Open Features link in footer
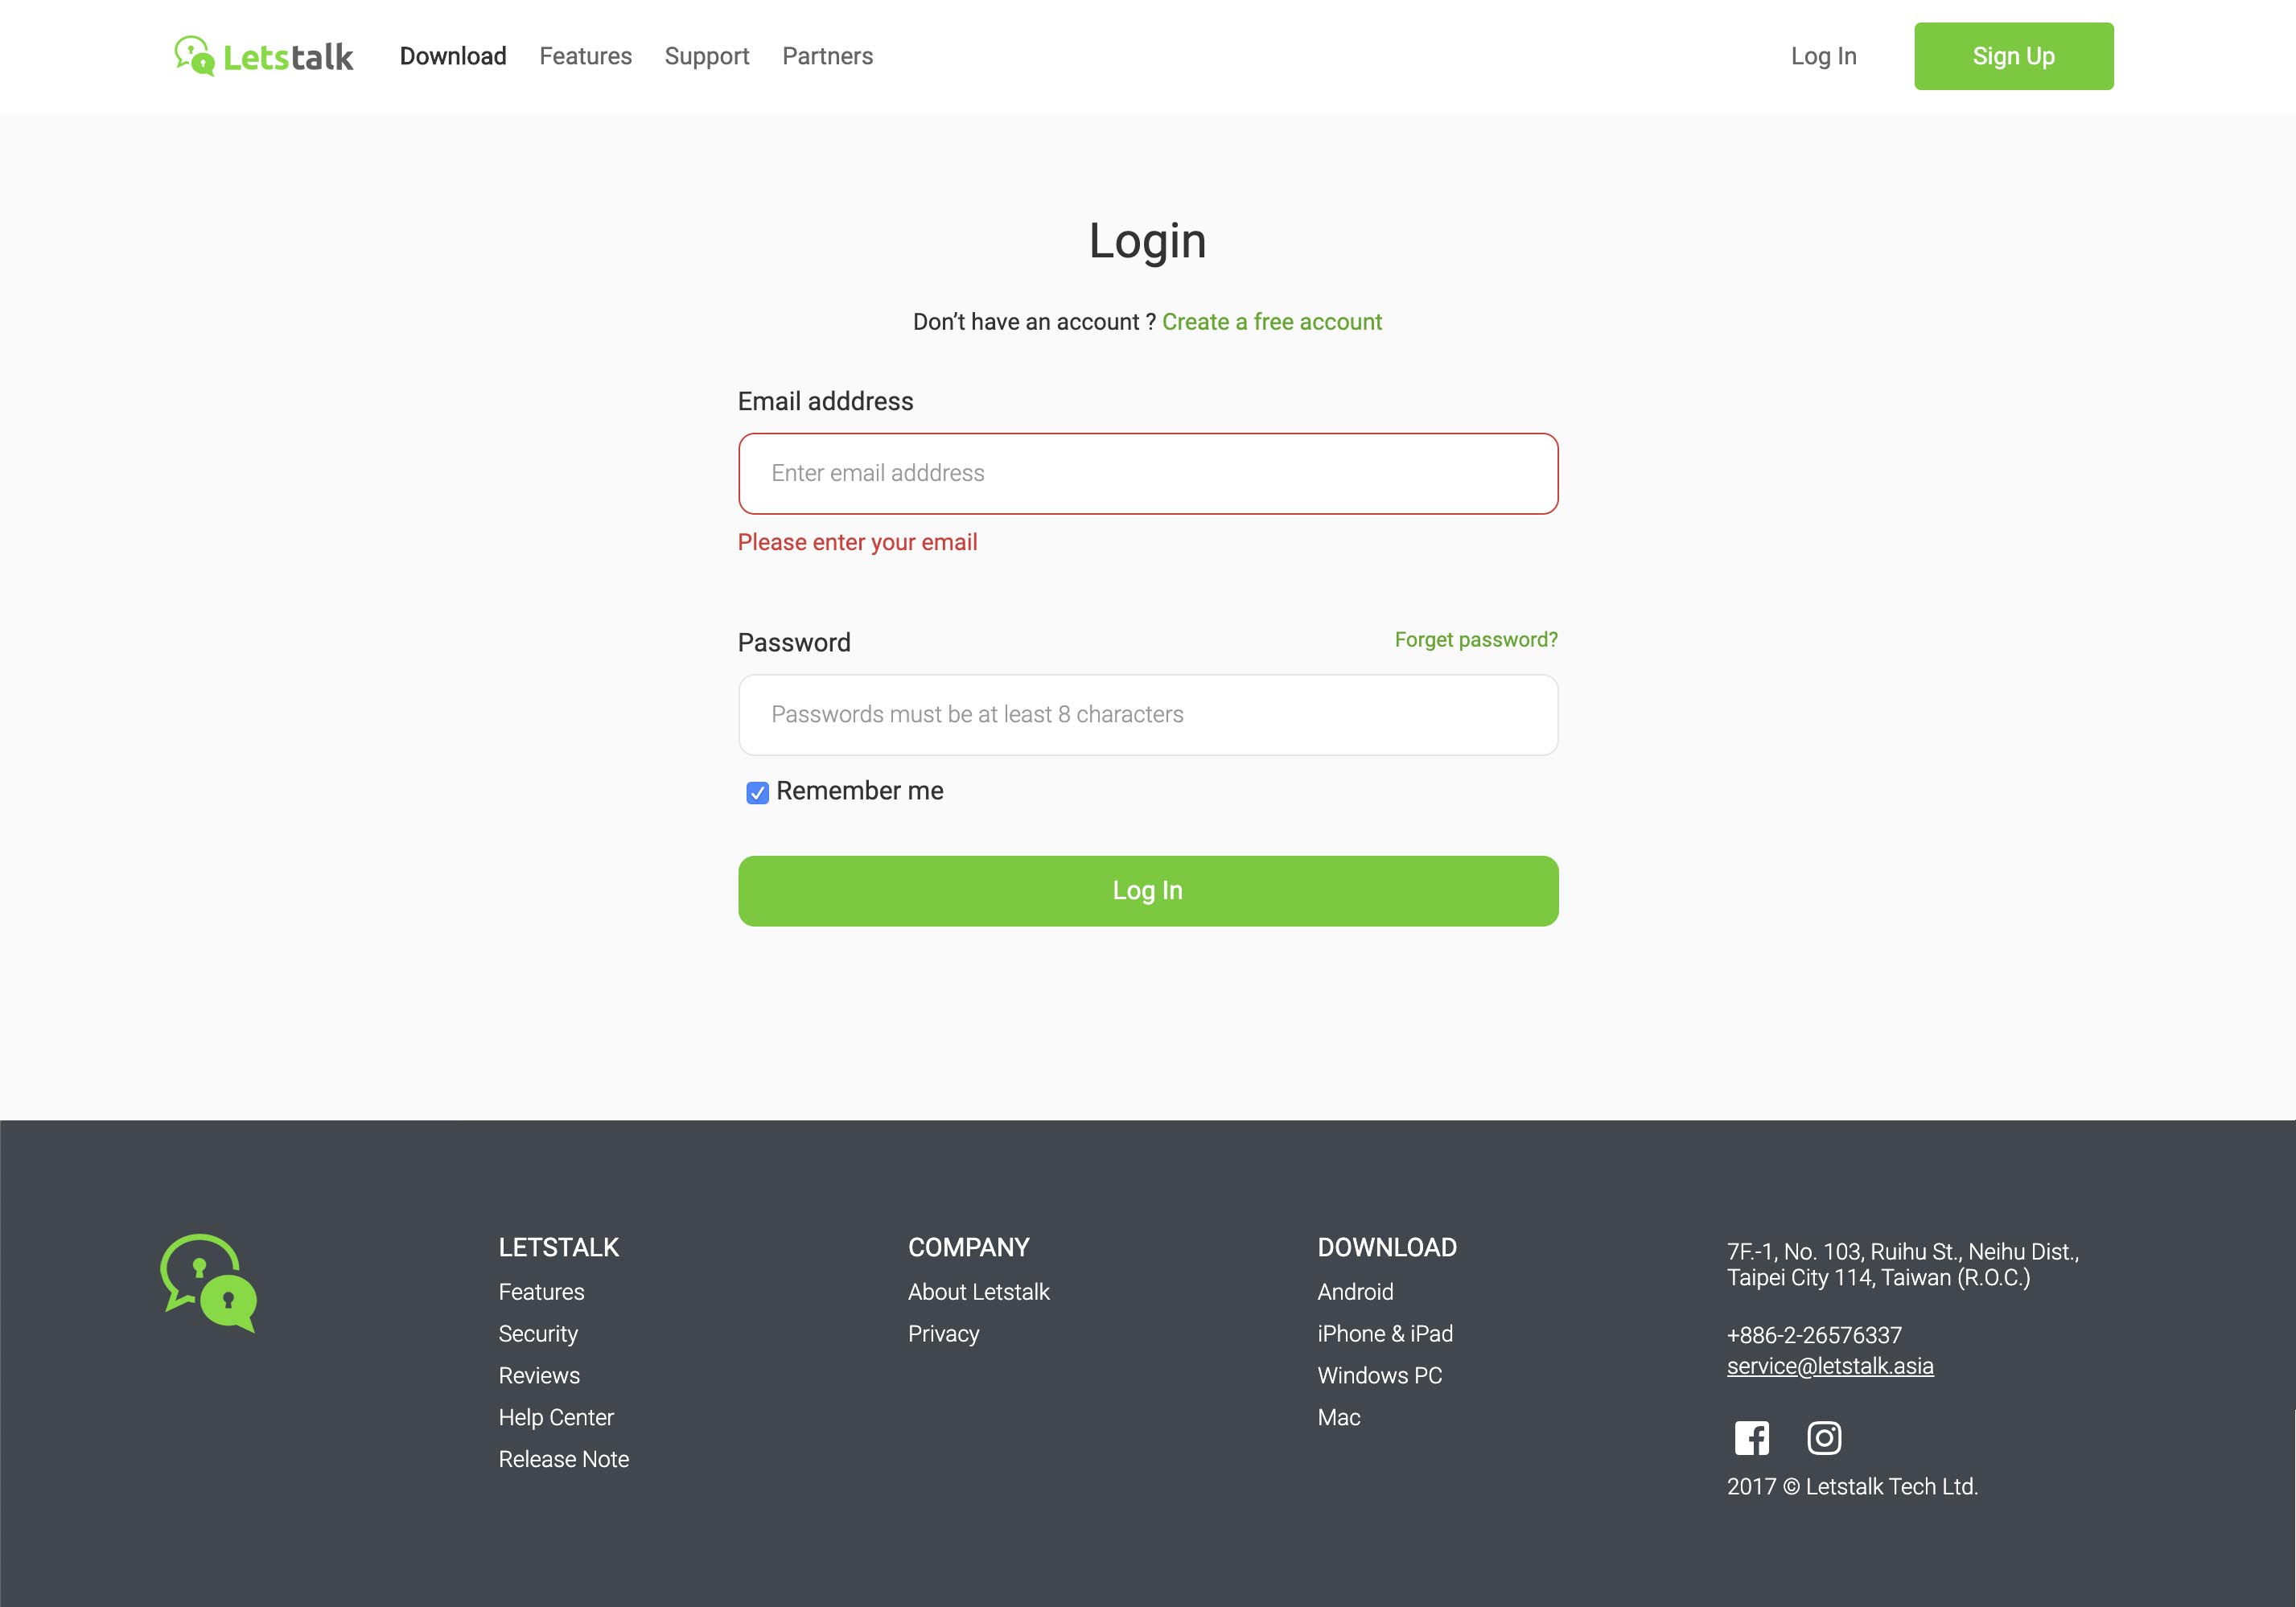2296x1607 pixels. click(542, 1292)
